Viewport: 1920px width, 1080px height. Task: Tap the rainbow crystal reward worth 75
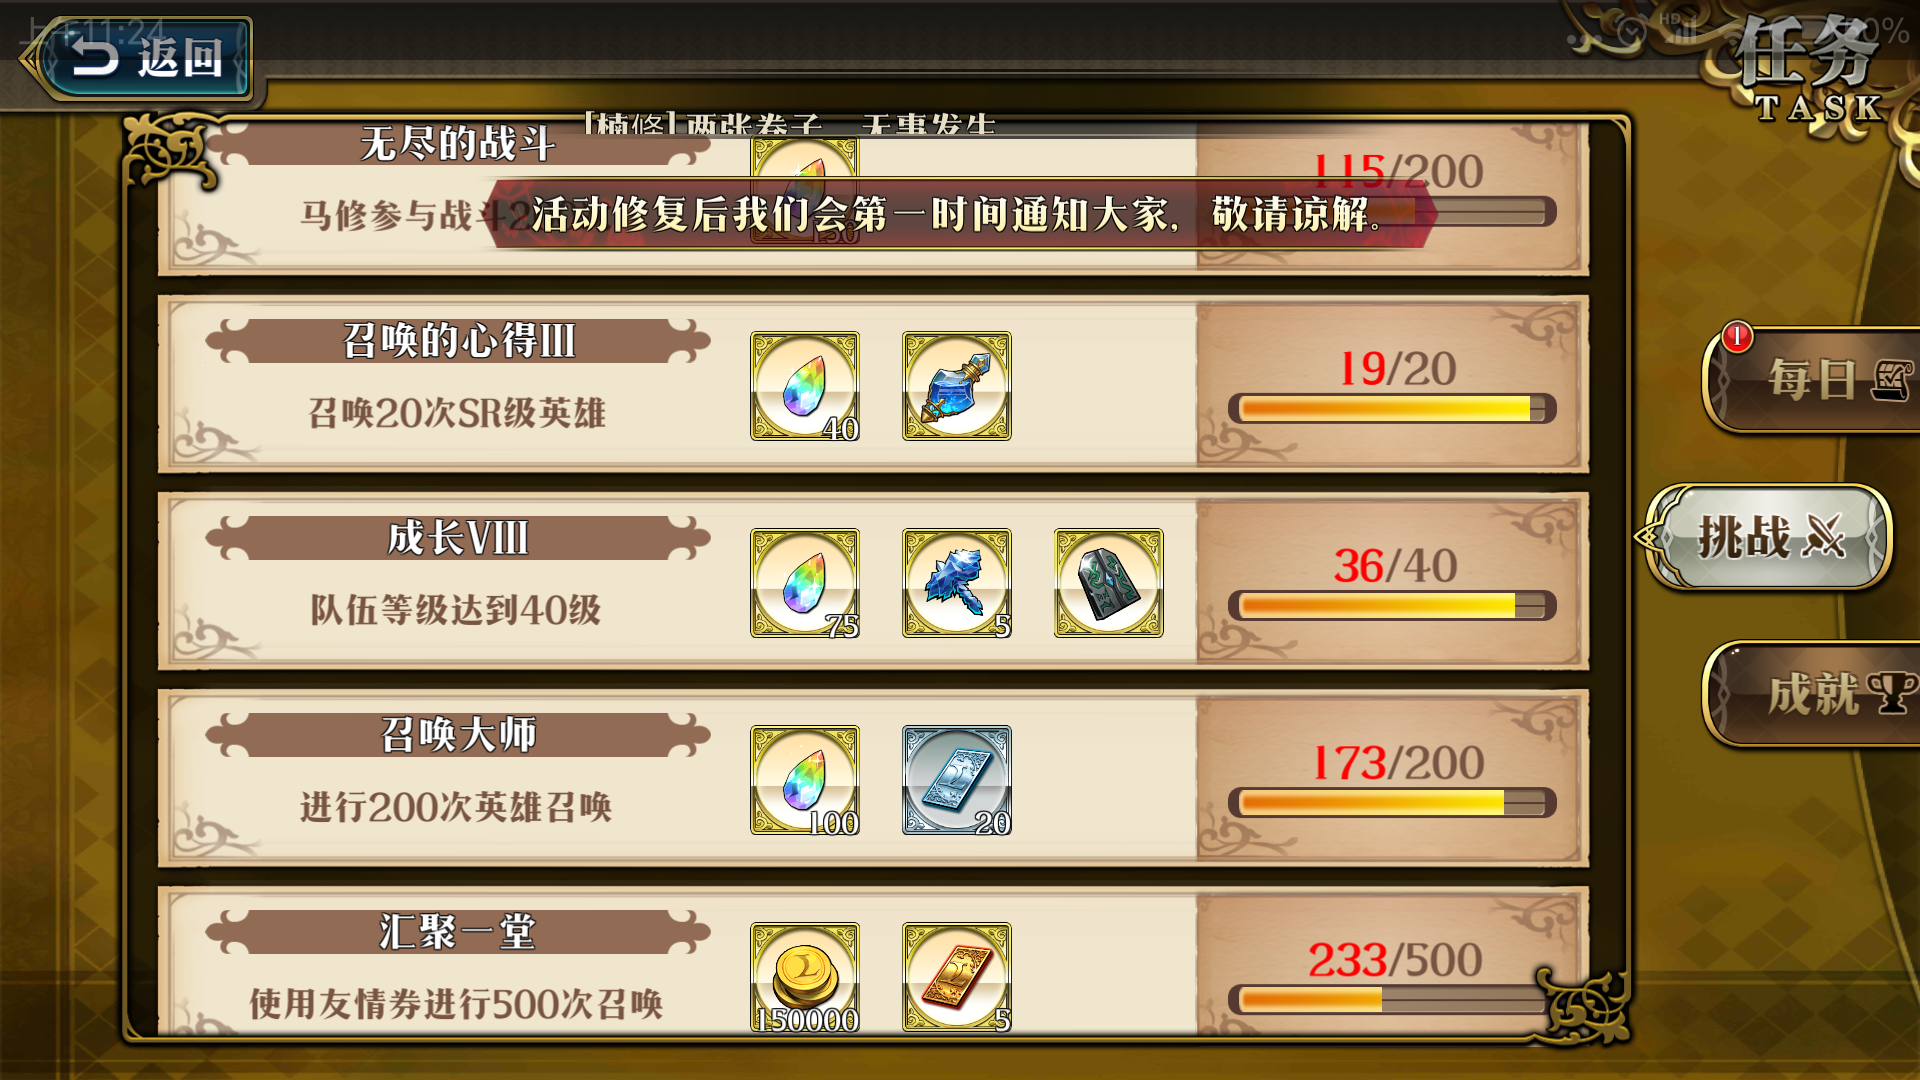coord(805,583)
